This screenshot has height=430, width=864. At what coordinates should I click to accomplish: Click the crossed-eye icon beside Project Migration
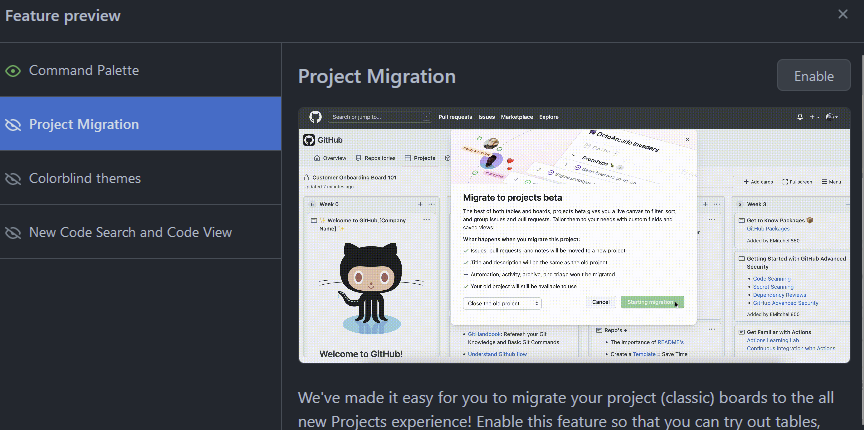pos(13,125)
